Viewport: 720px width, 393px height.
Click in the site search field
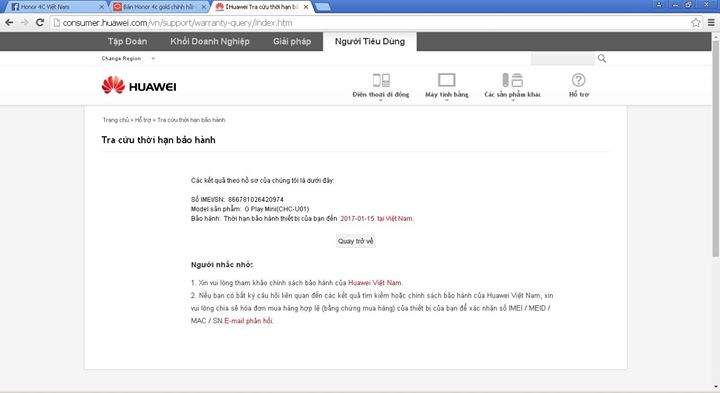coord(562,58)
